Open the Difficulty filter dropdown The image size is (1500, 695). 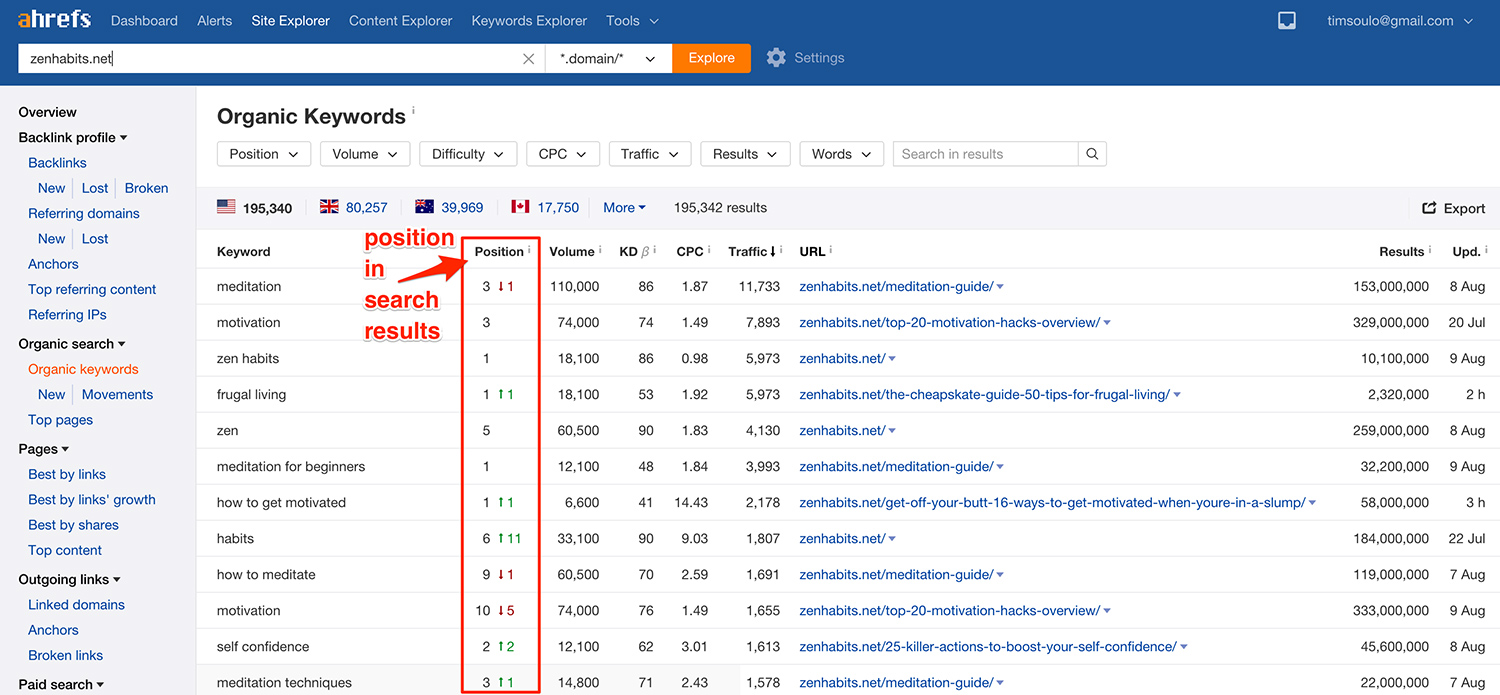pyautogui.click(x=468, y=154)
